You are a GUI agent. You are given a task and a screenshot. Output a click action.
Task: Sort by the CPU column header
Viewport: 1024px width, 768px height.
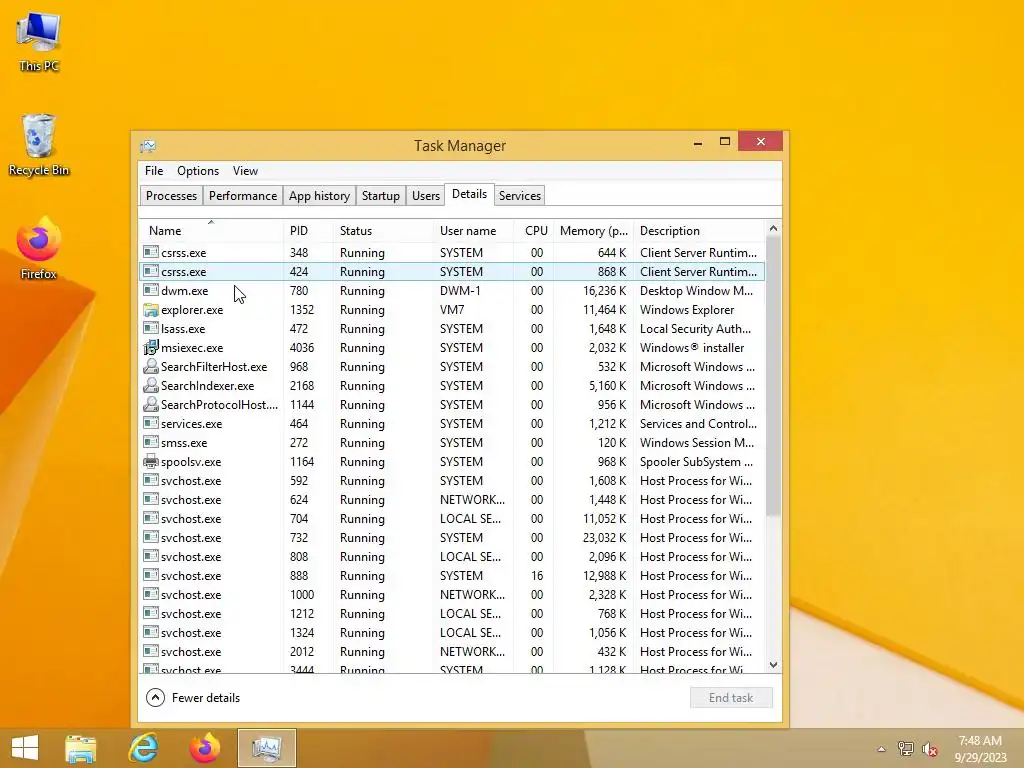[x=534, y=231]
